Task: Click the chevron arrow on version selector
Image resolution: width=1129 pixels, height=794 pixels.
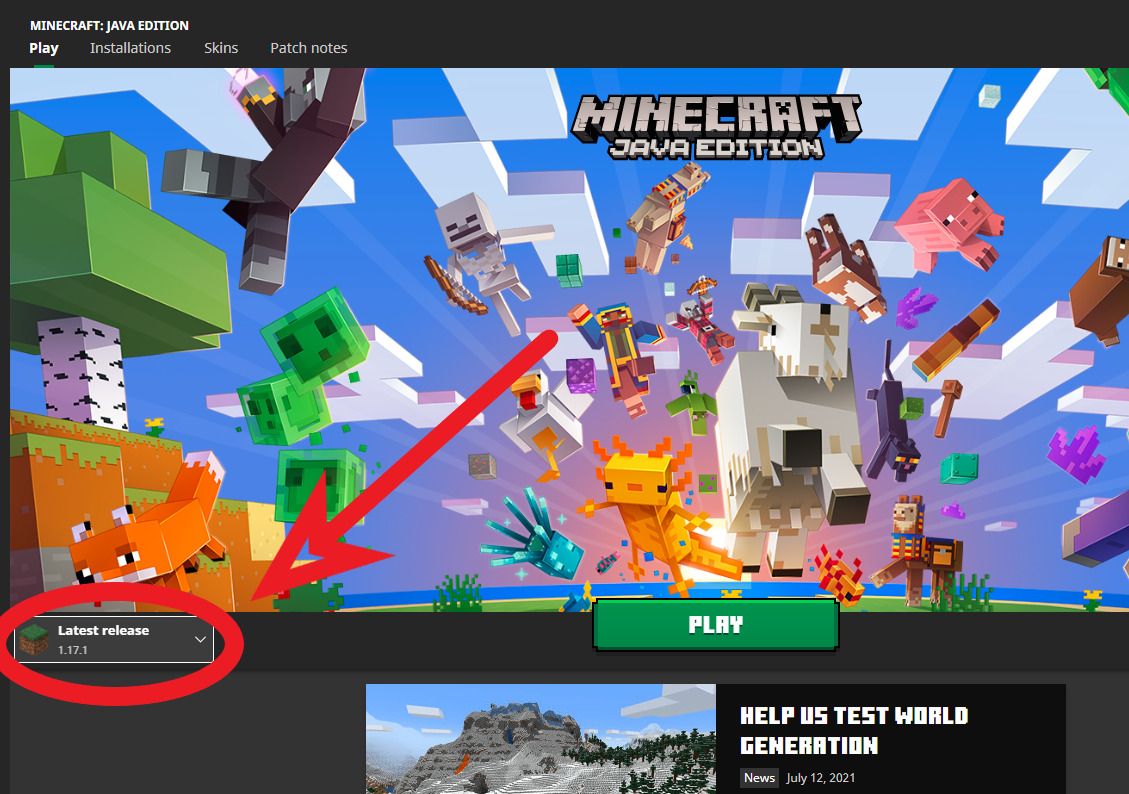Action: click(x=200, y=640)
